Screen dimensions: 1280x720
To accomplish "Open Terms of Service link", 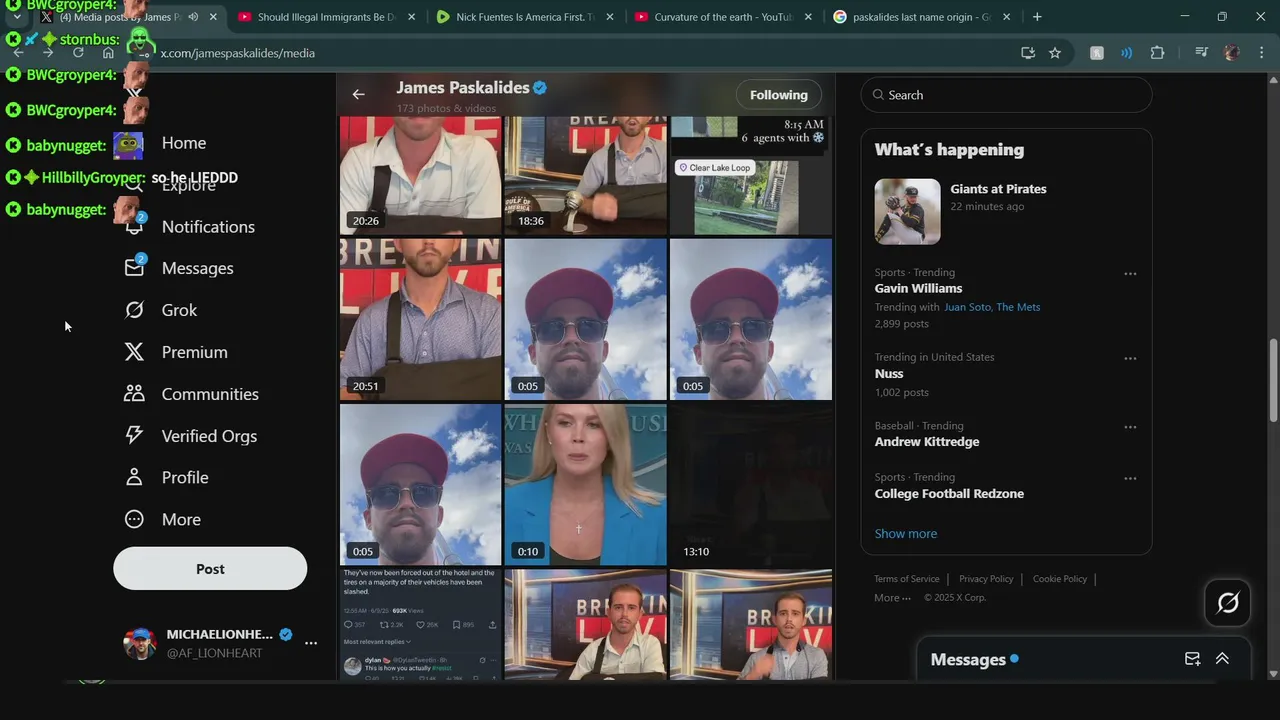I will pyautogui.click(x=907, y=579).
